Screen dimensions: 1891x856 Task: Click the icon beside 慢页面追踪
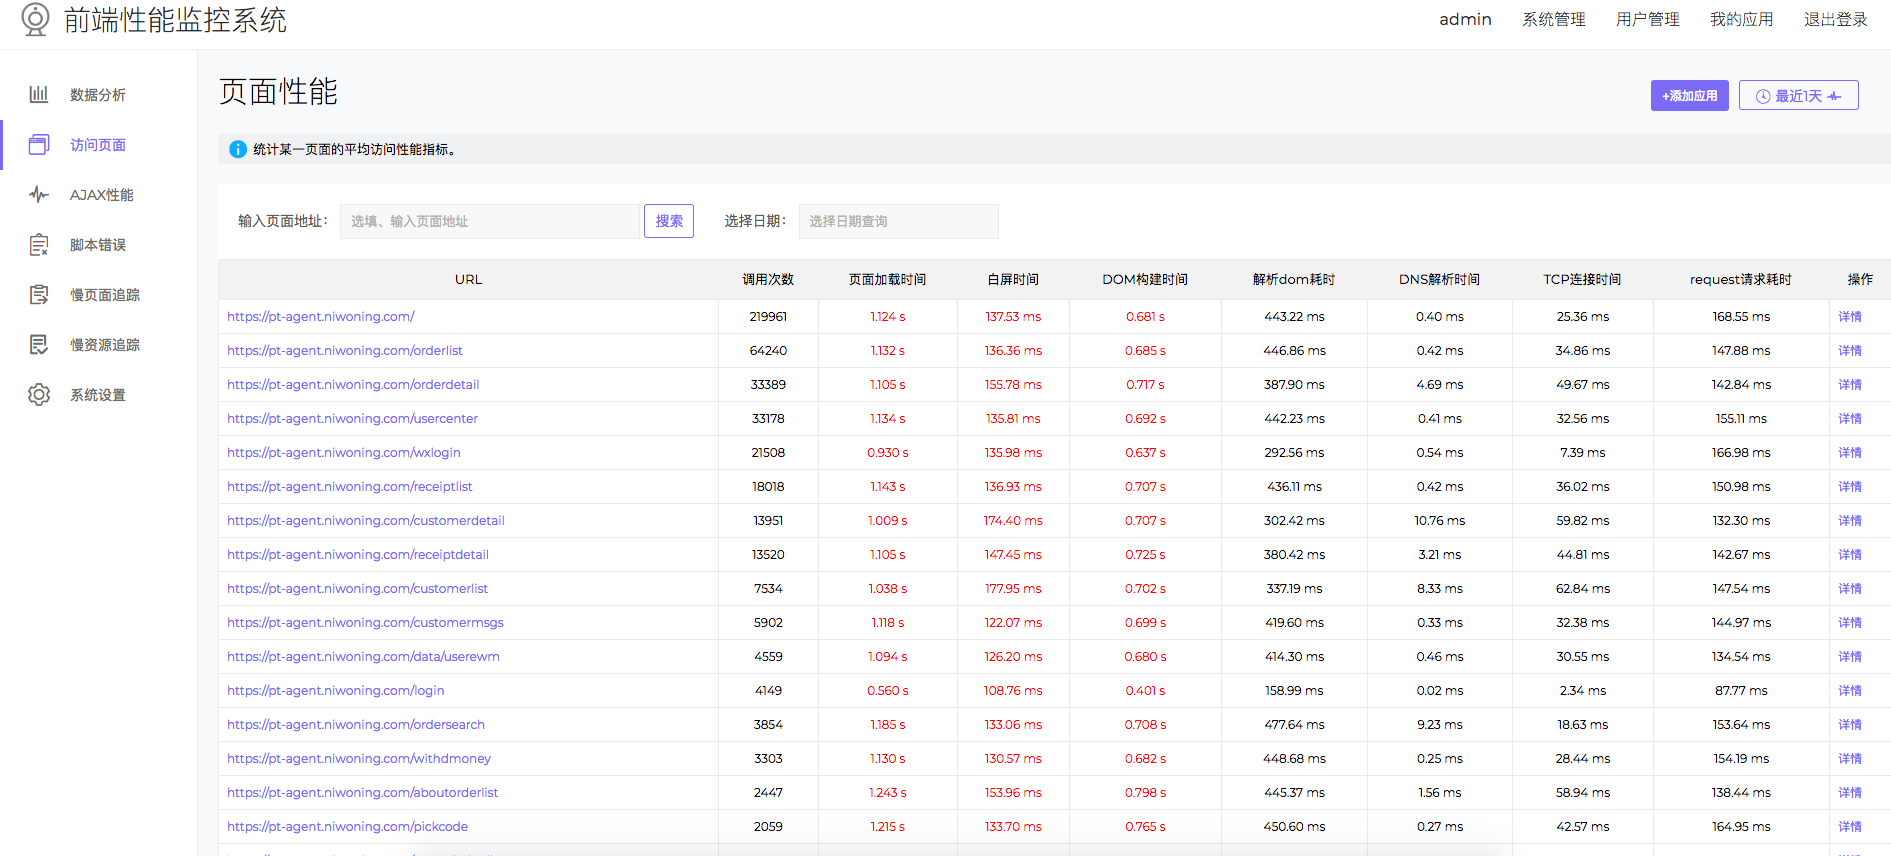[x=39, y=294]
